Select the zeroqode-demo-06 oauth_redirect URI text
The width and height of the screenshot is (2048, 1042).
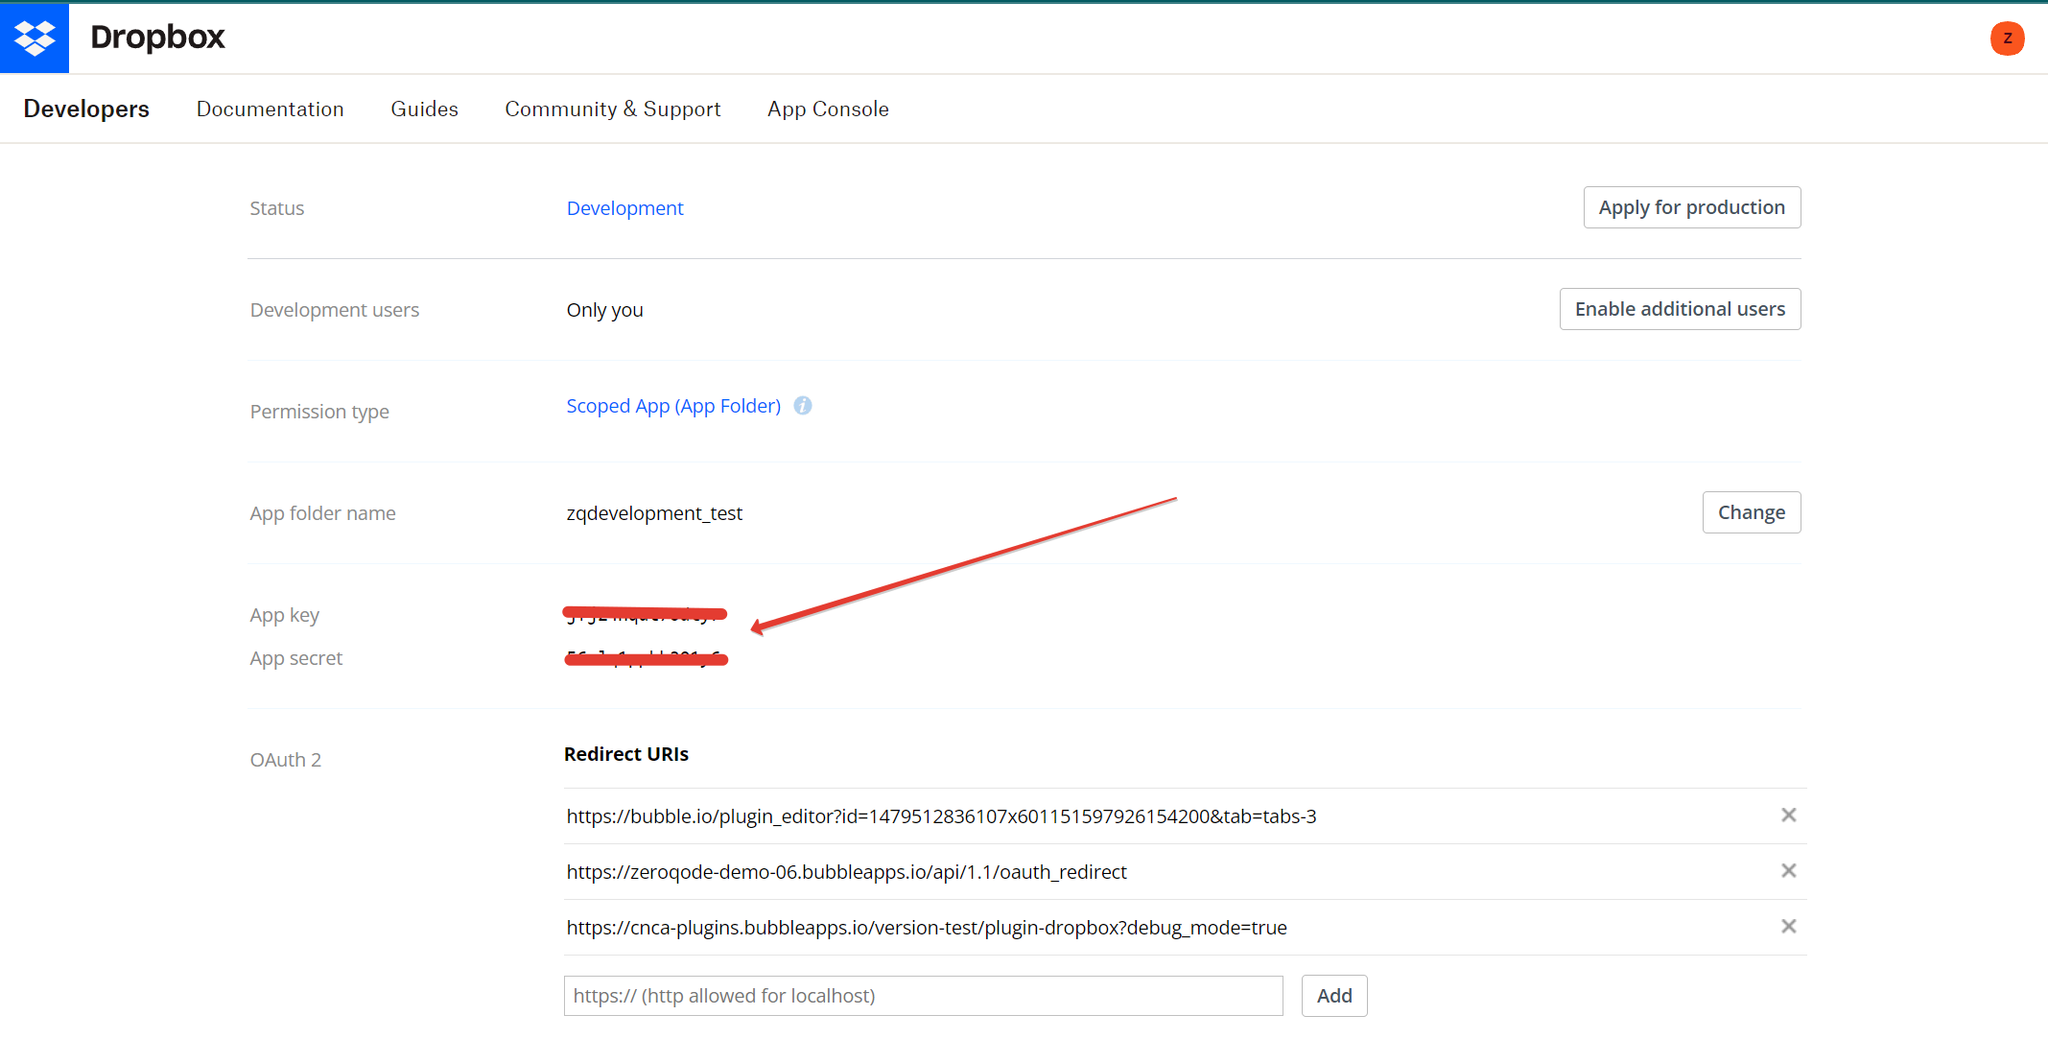pos(846,872)
